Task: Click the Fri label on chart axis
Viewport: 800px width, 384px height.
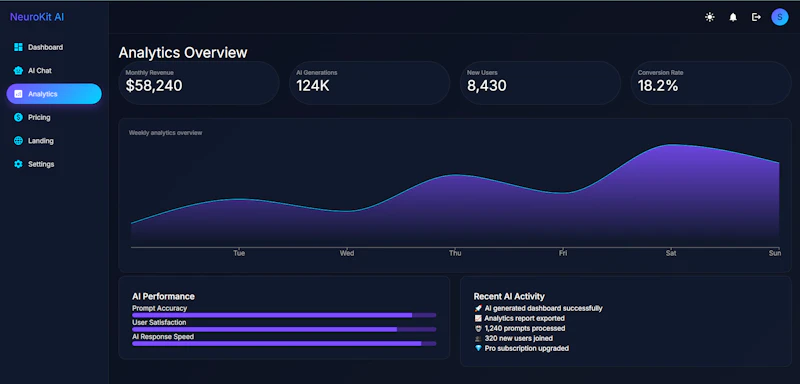Action: [563, 253]
